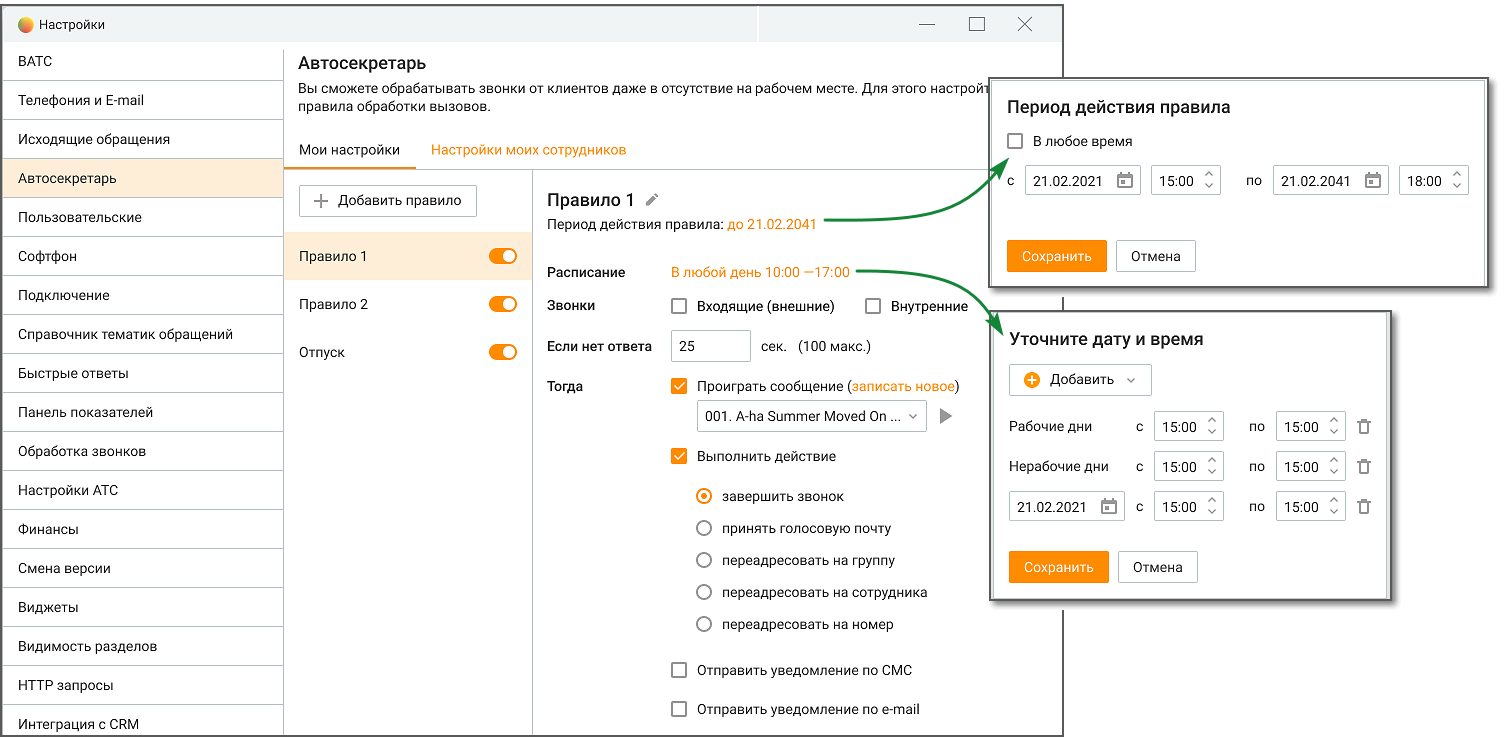
Task: Save the rule period with Сохранить
Action: [x=1057, y=256]
